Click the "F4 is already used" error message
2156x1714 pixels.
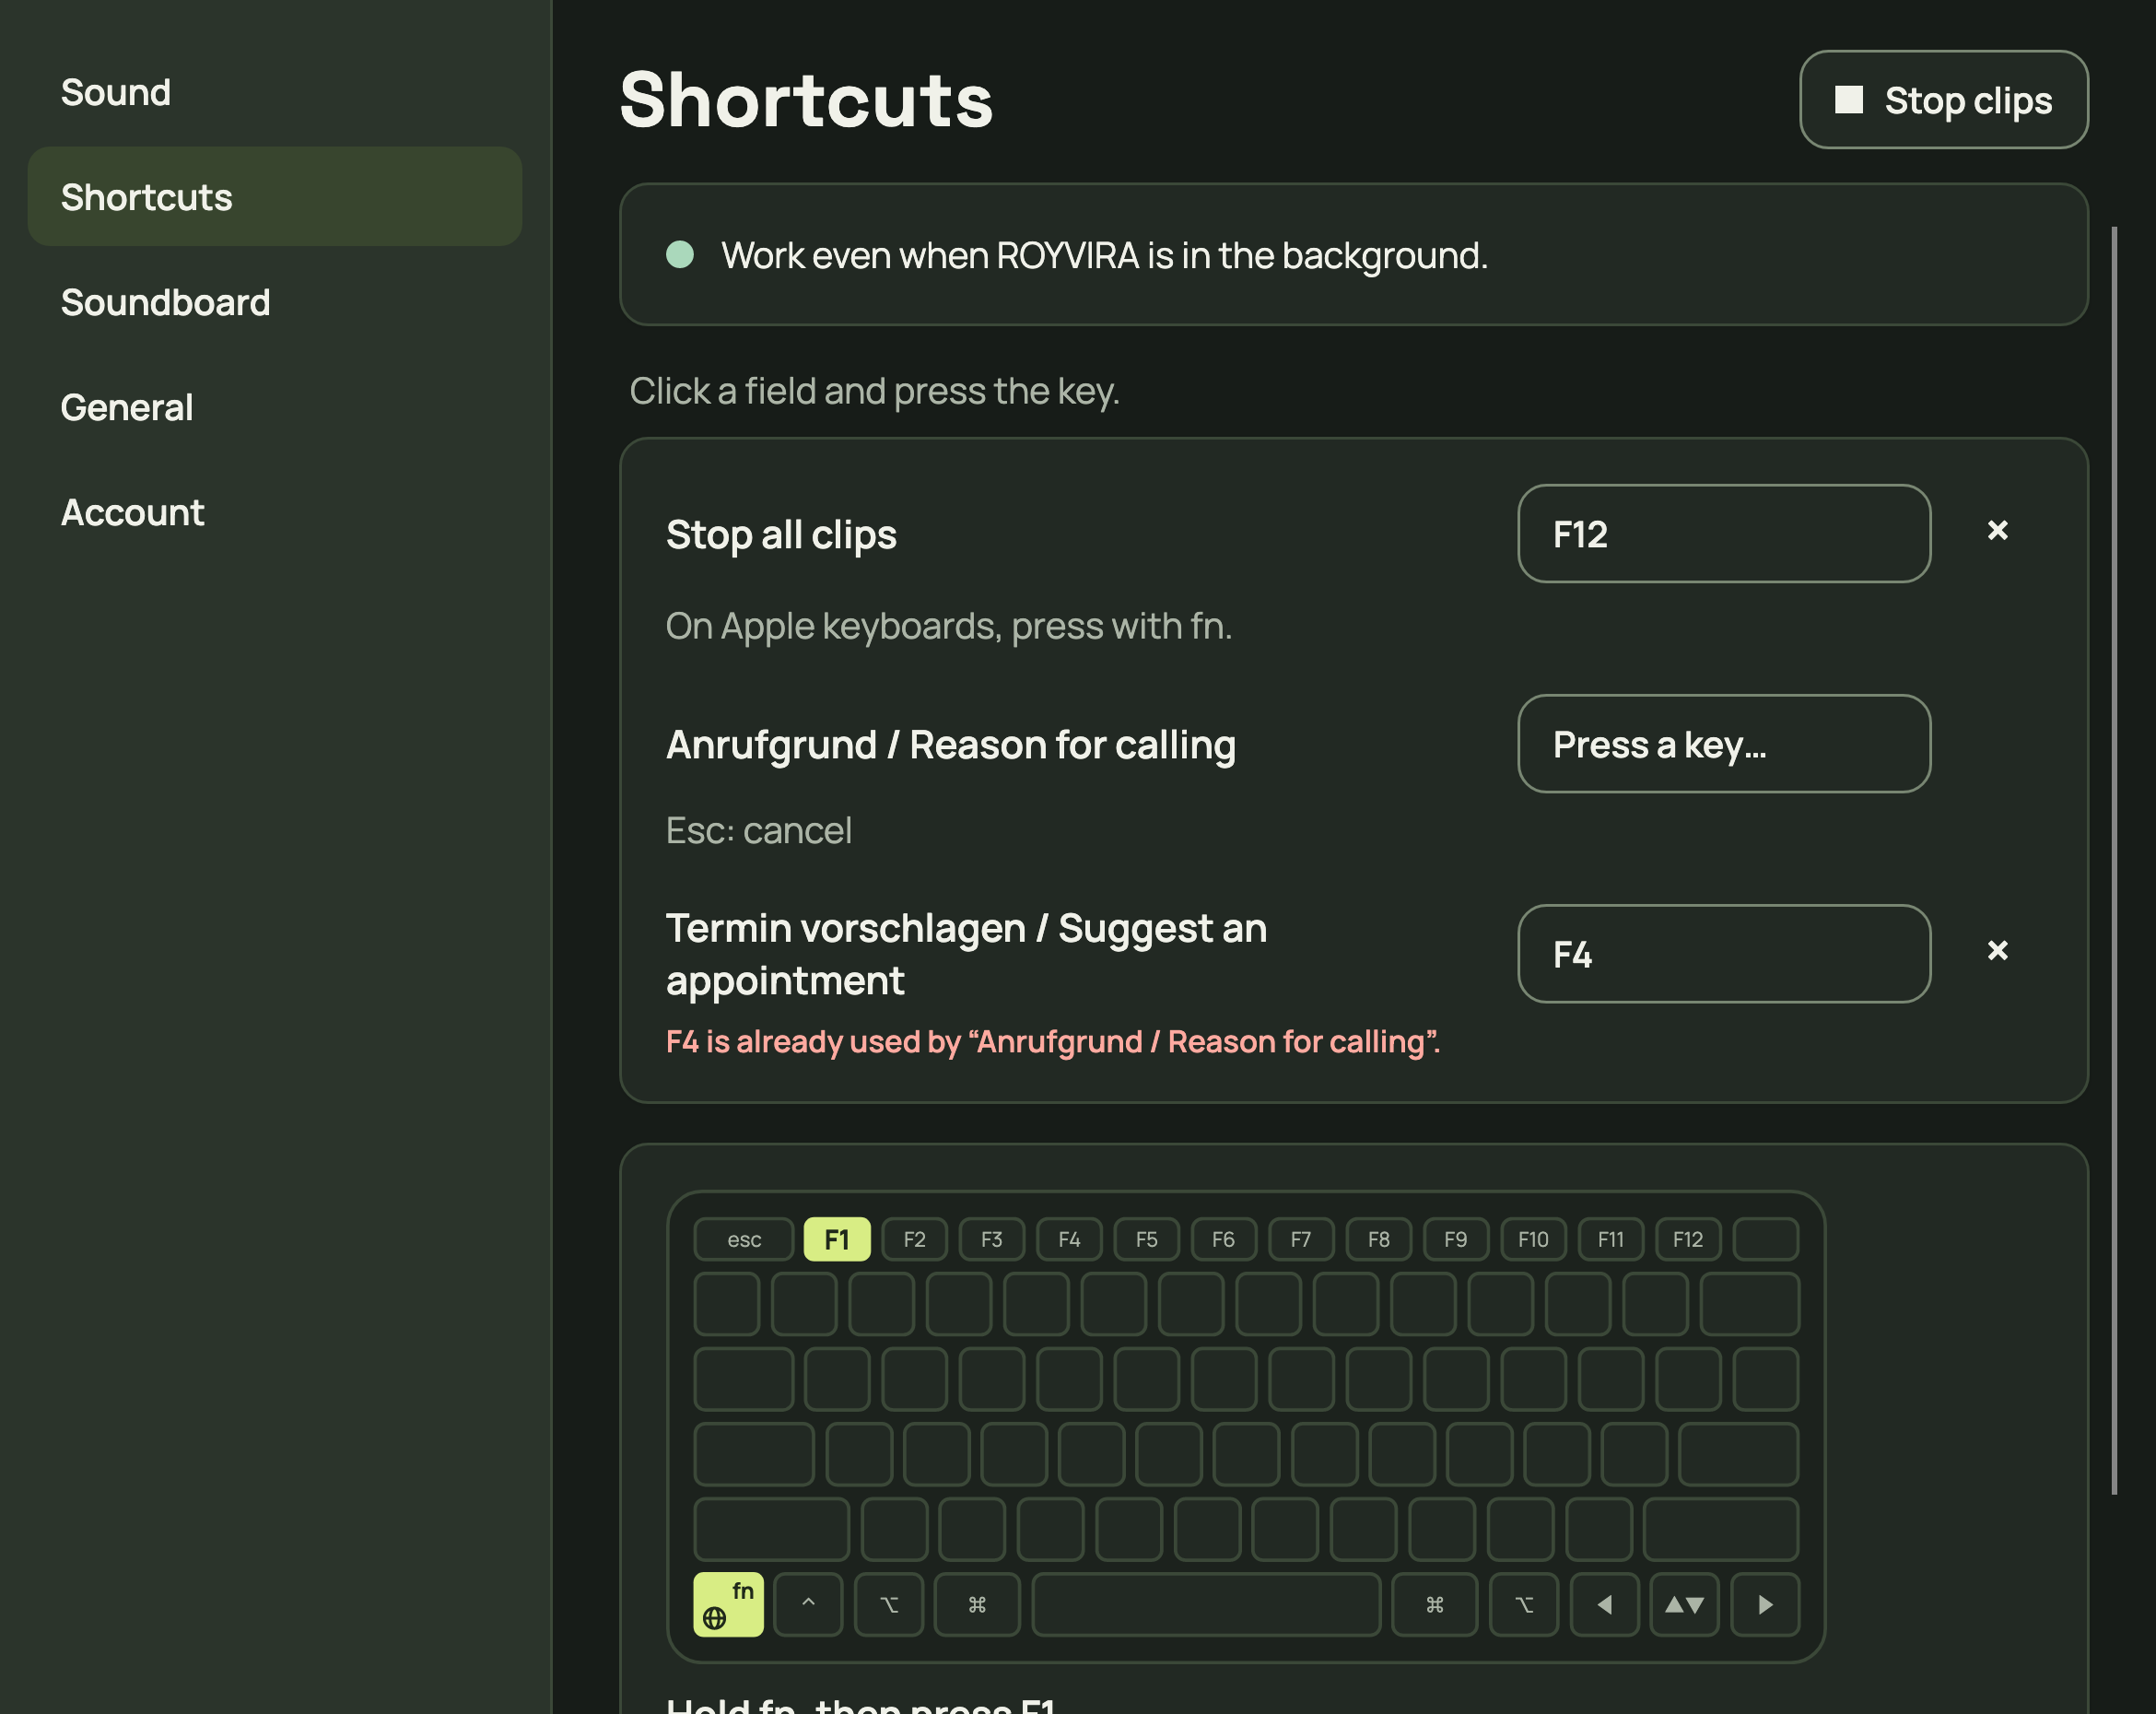pyautogui.click(x=1053, y=1041)
